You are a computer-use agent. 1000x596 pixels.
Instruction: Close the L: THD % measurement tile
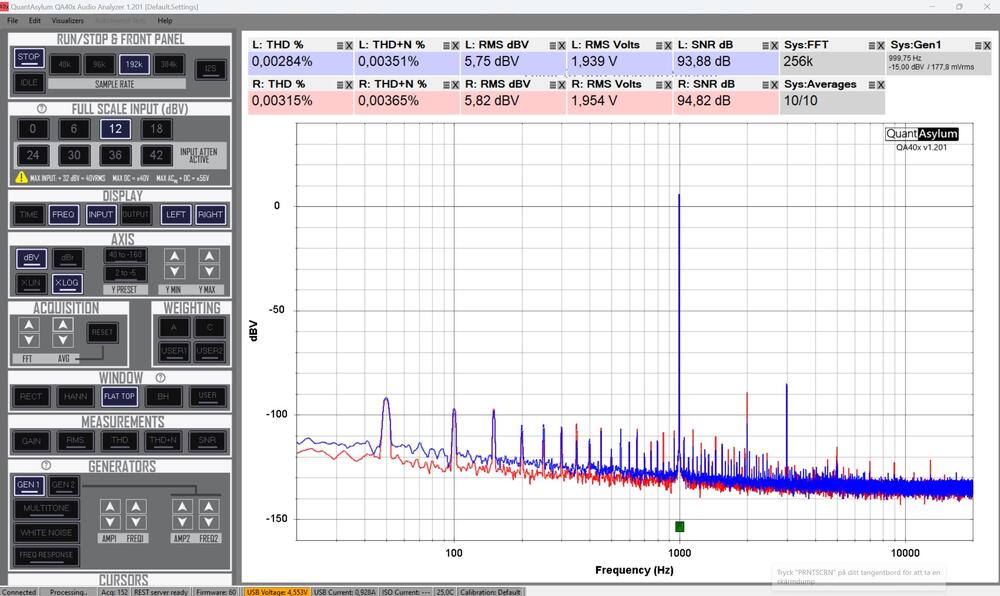click(x=349, y=46)
